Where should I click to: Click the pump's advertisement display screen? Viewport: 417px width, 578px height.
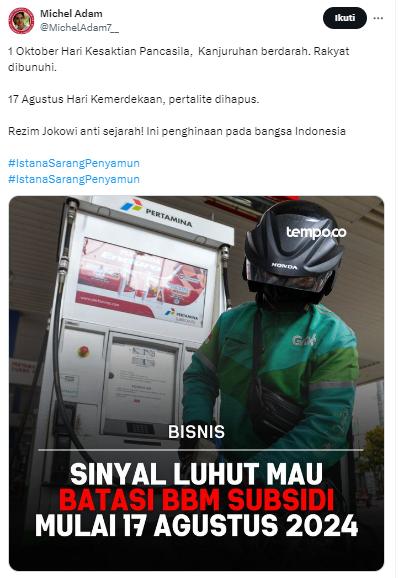pos(142,282)
